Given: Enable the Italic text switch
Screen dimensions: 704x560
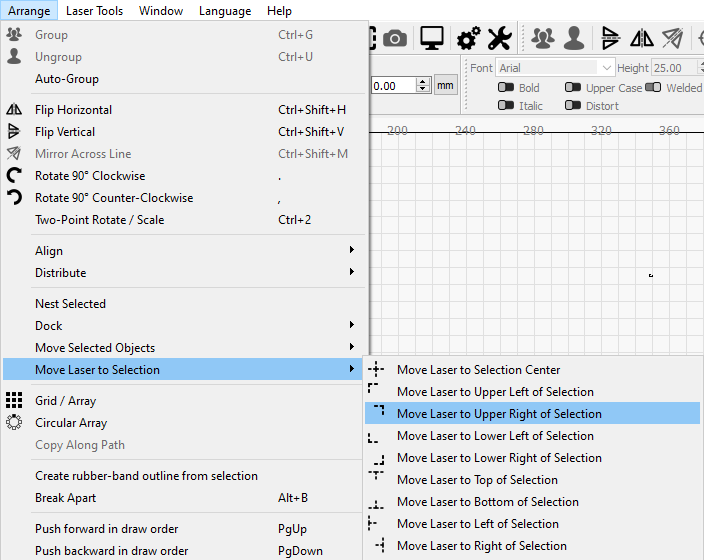Looking at the screenshot, I should tap(506, 106).
